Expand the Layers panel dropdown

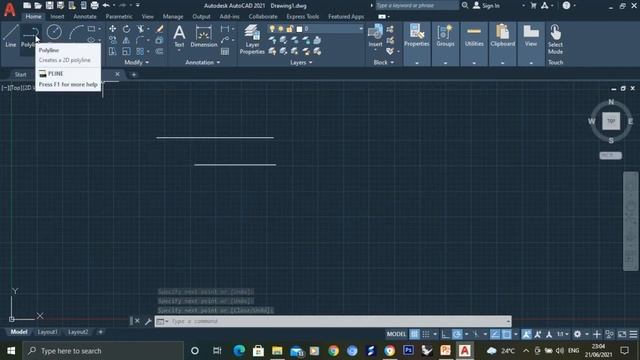tap(301, 62)
